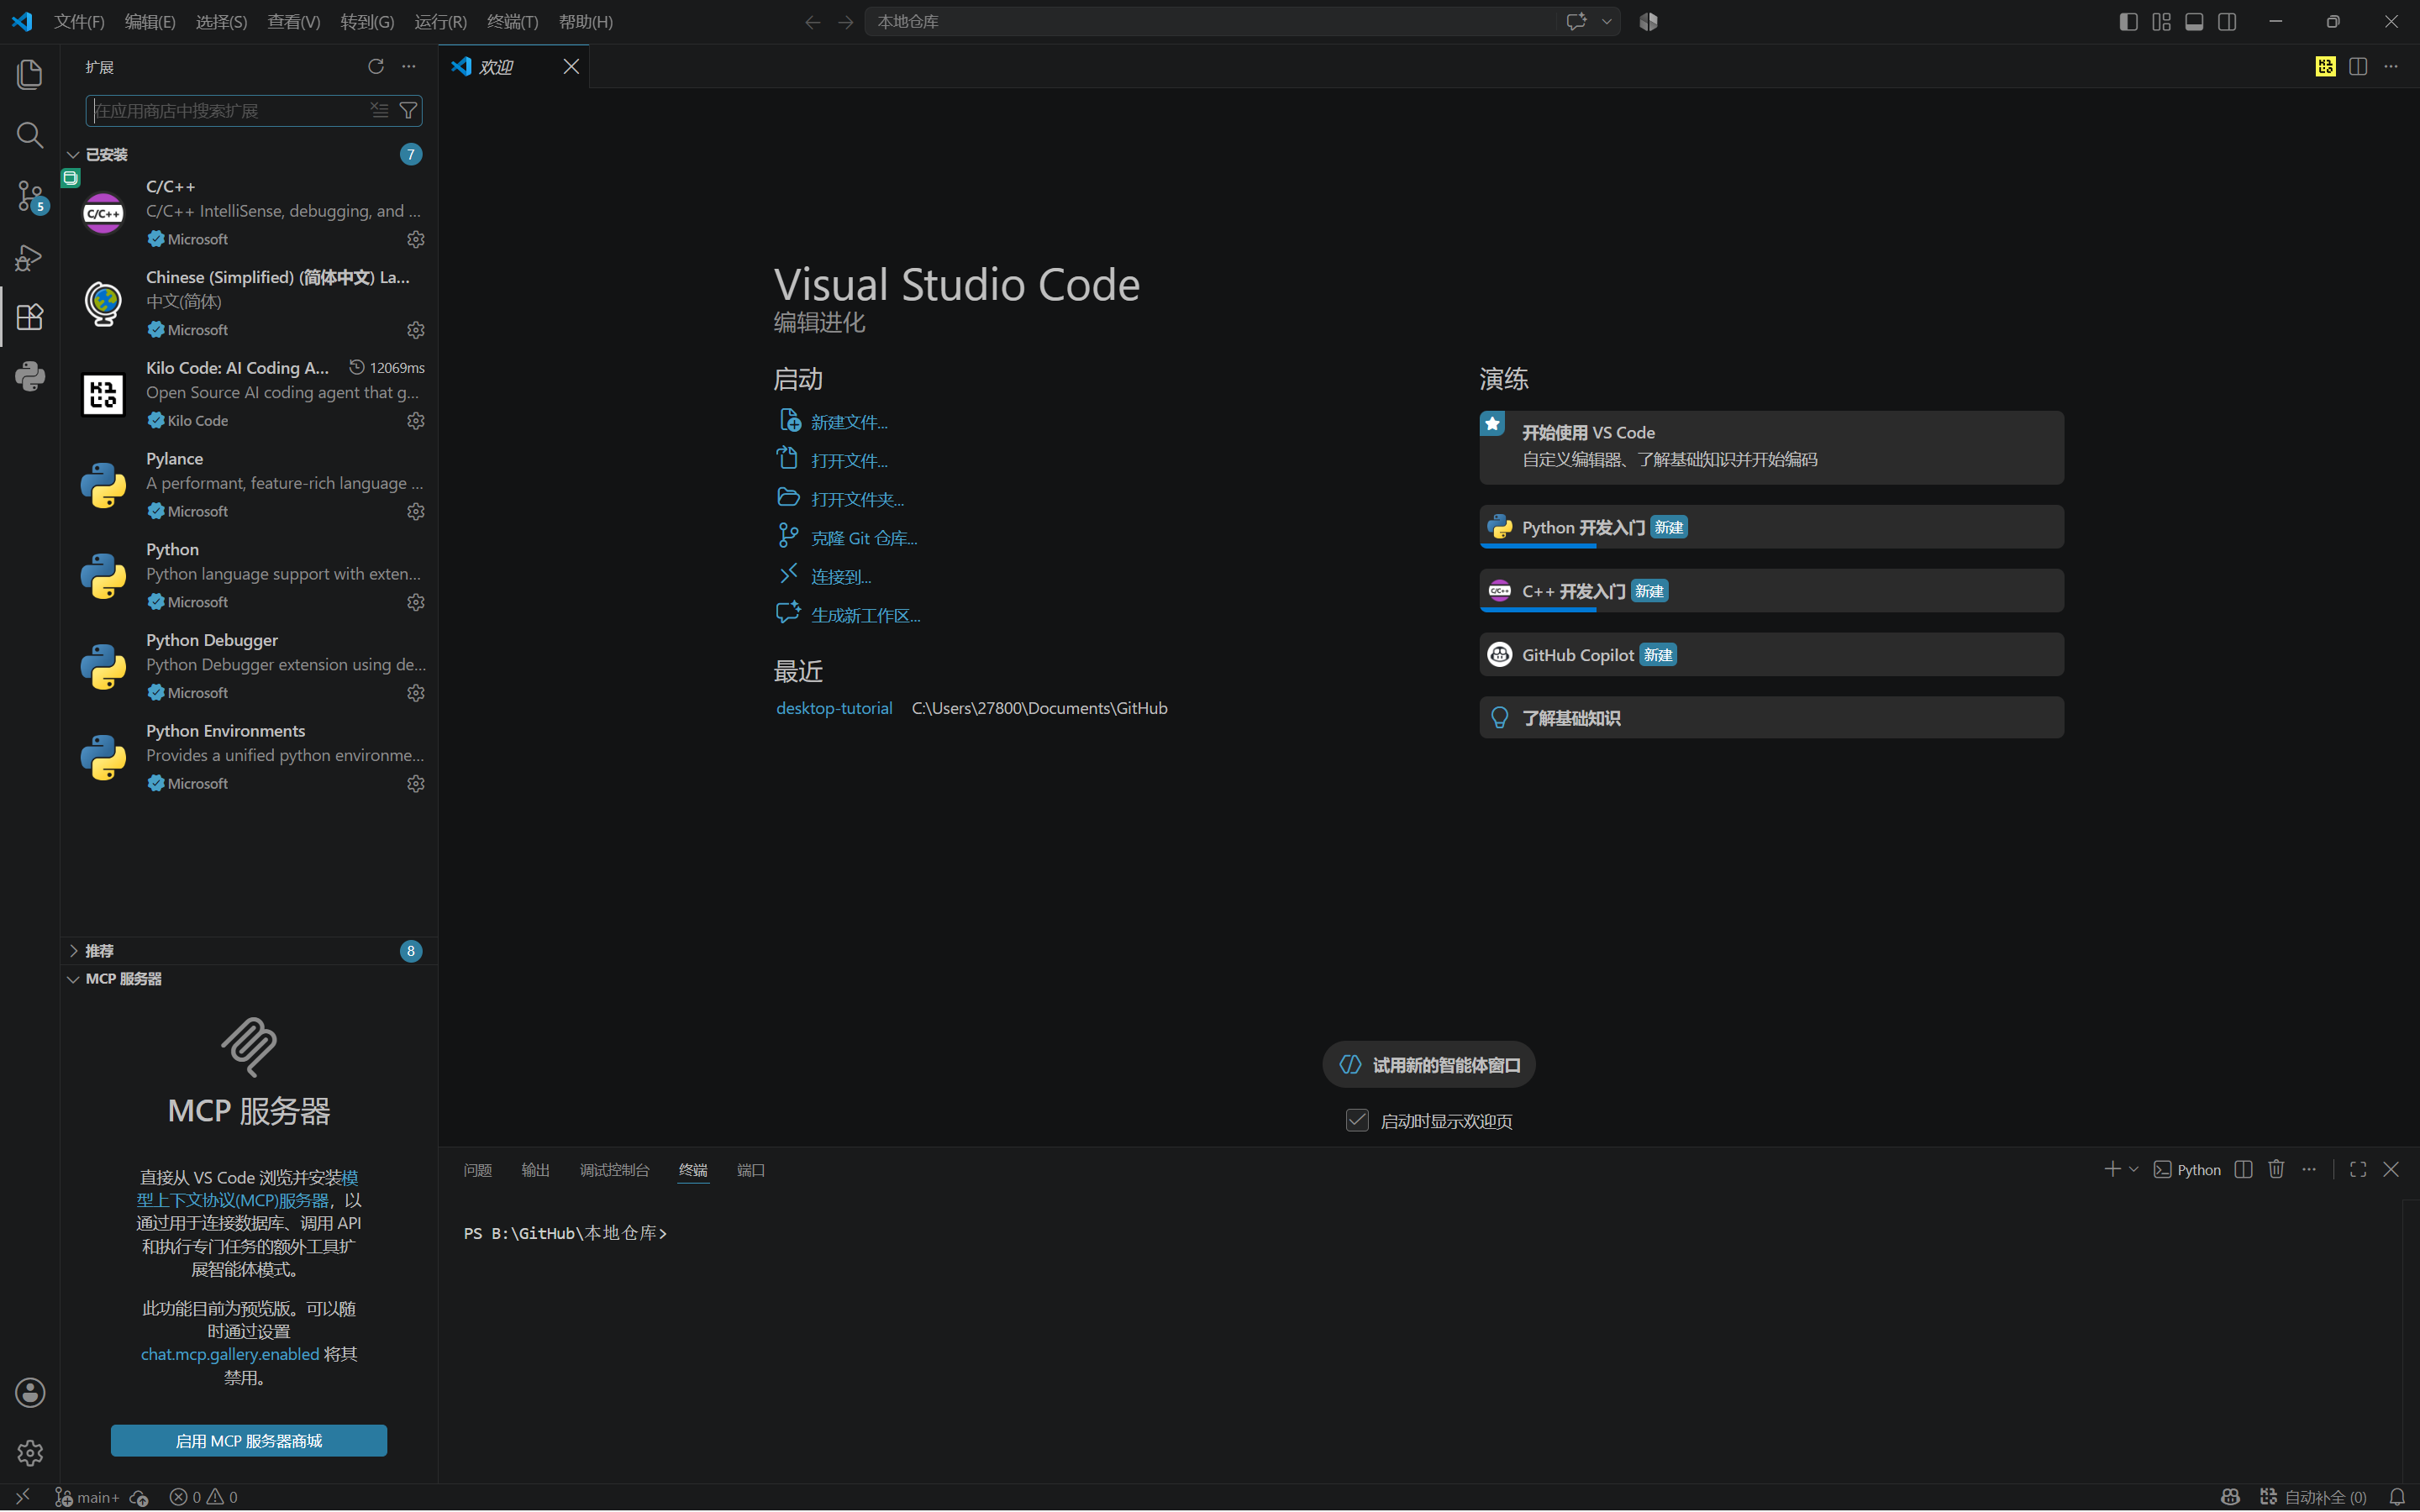Open the Python 开发入门 walkthrough card

click(x=1771, y=527)
